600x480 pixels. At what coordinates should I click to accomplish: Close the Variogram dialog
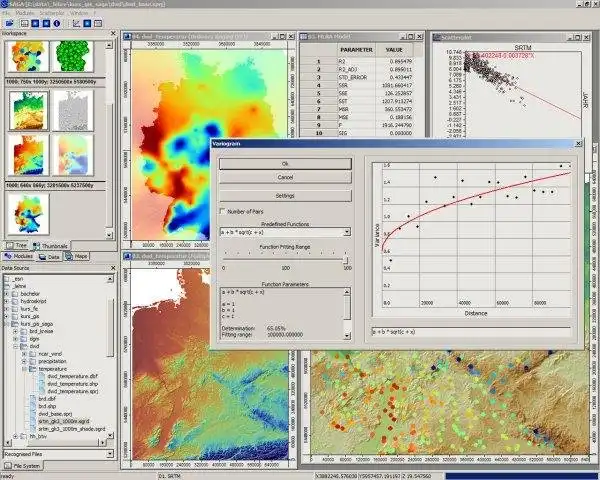point(578,144)
